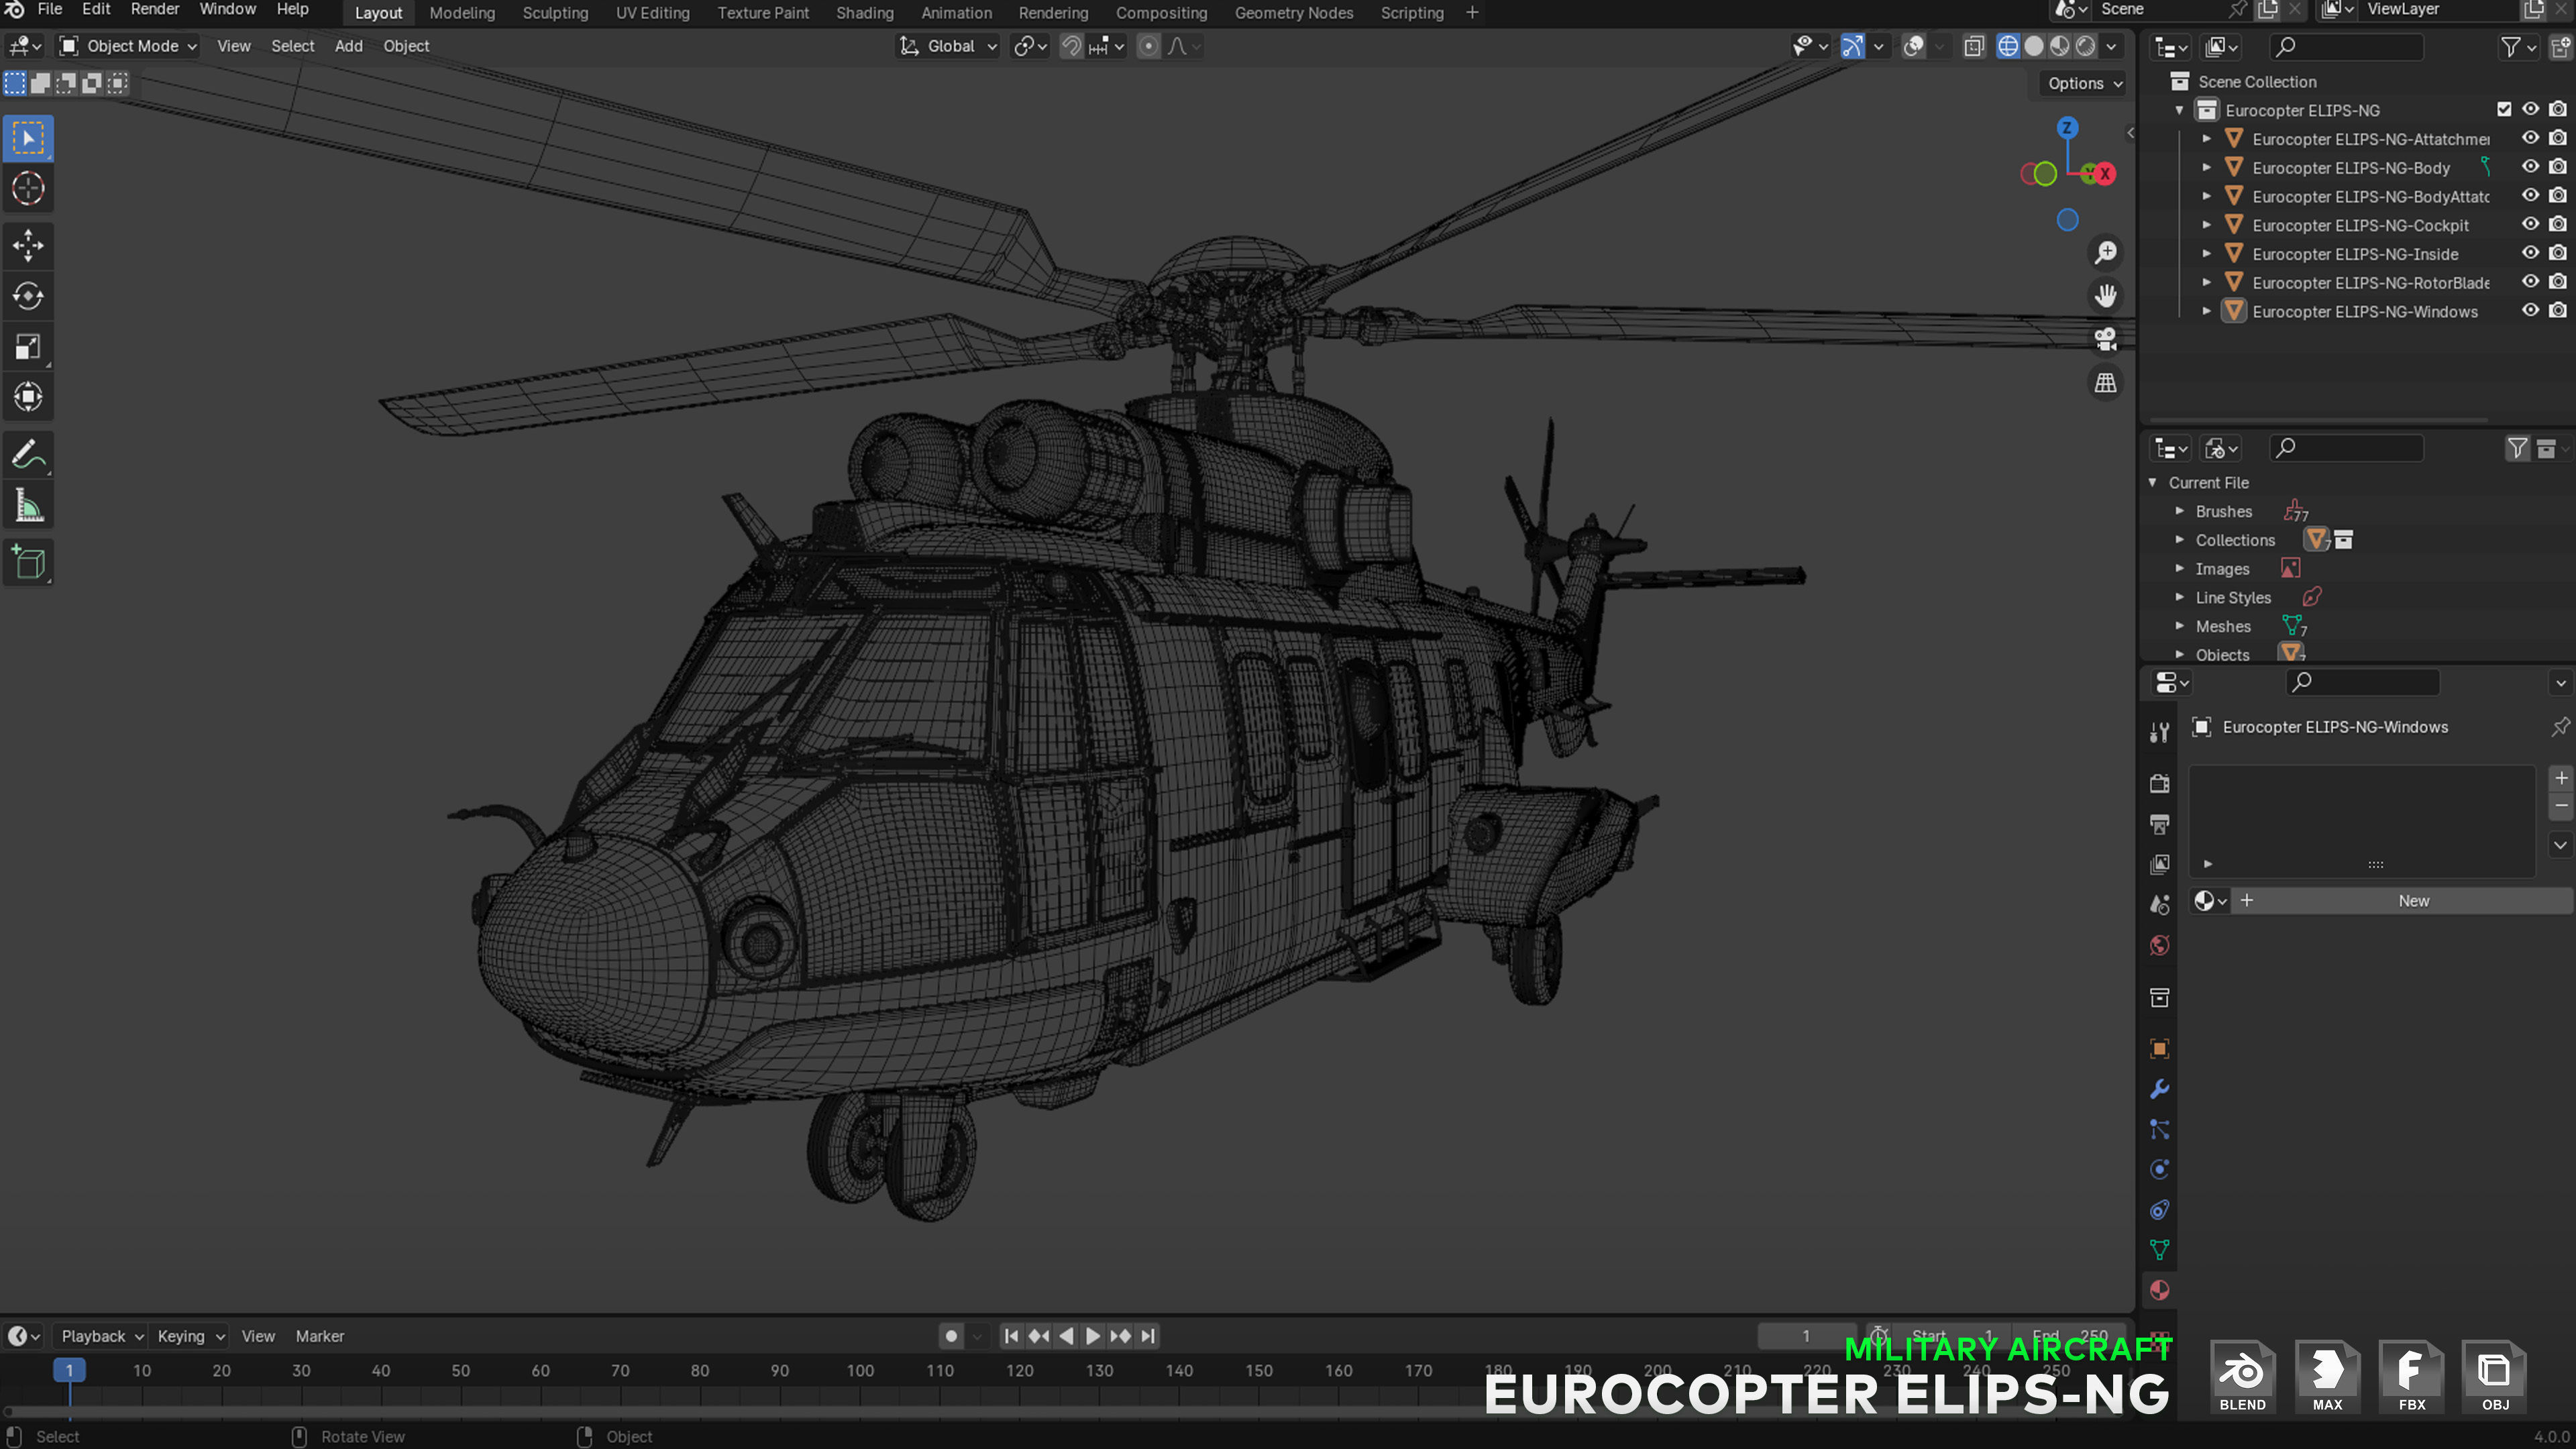Toggle the camera view icon
The width and height of the screenshot is (2576, 1449).
[x=2105, y=340]
